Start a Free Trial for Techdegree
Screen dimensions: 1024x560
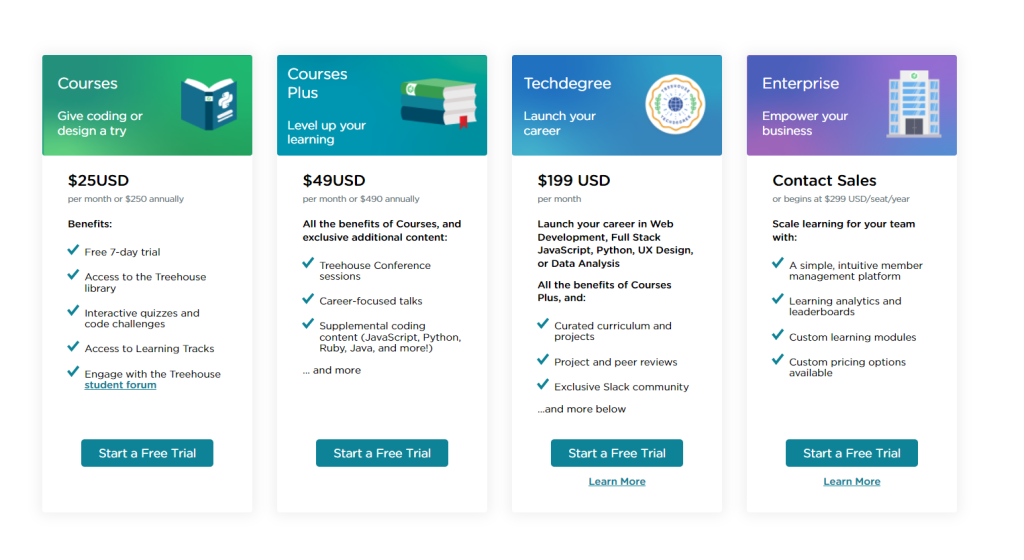617,453
